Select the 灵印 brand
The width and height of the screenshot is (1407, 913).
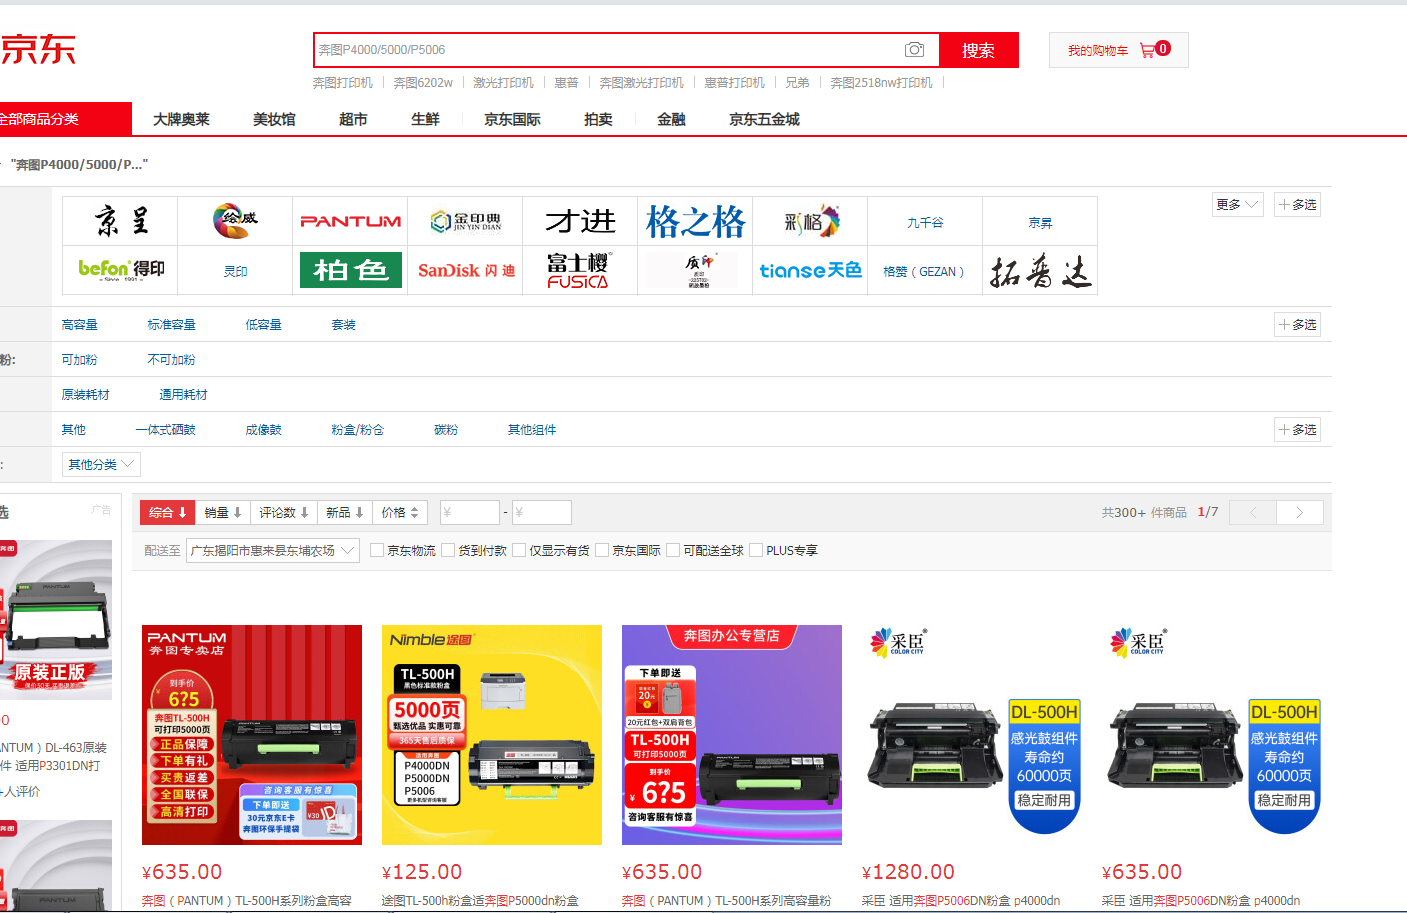tap(235, 271)
